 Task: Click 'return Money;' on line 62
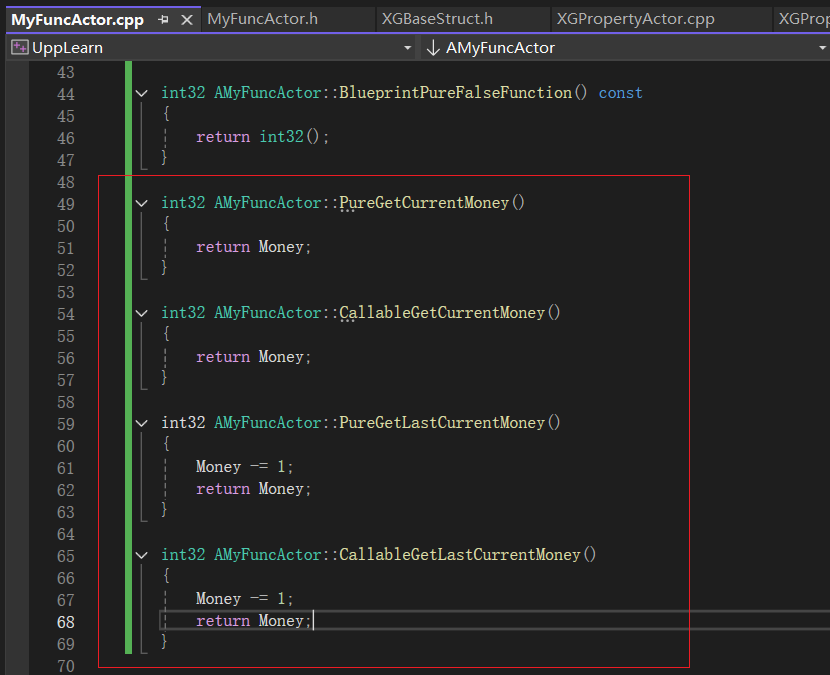pos(254,489)
